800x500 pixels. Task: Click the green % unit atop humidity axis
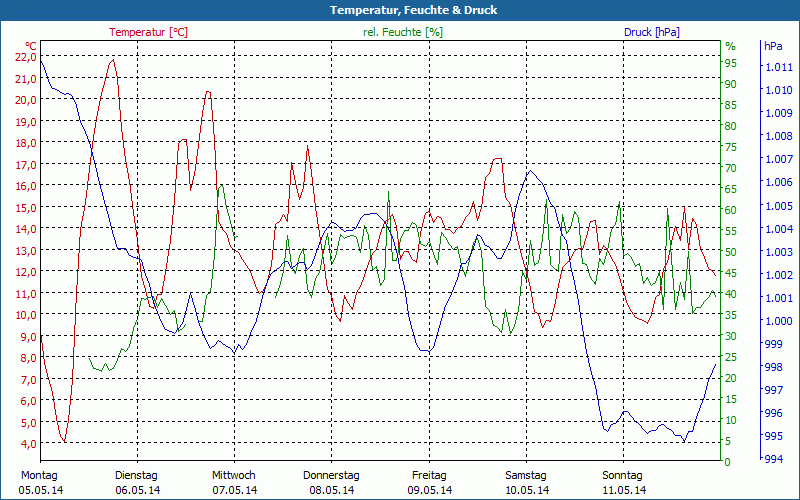pos(730,46)
